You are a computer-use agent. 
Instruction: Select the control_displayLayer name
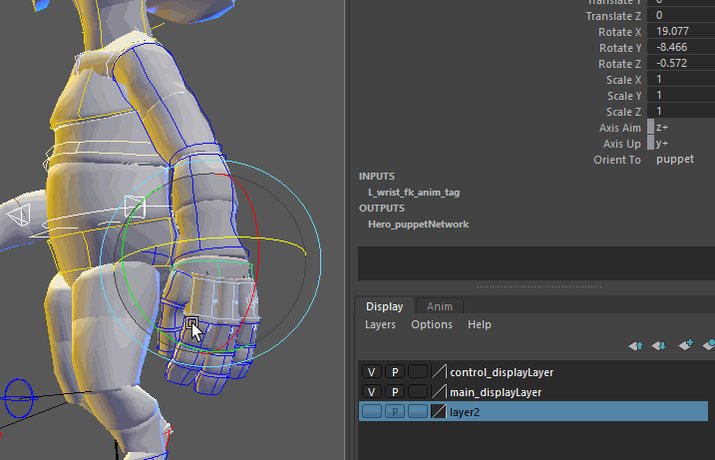[x=502, y=372]
